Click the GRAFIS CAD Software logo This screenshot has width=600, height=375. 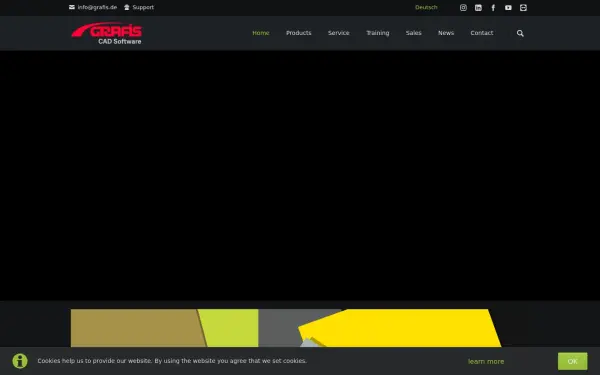click(x=107, y=33)
